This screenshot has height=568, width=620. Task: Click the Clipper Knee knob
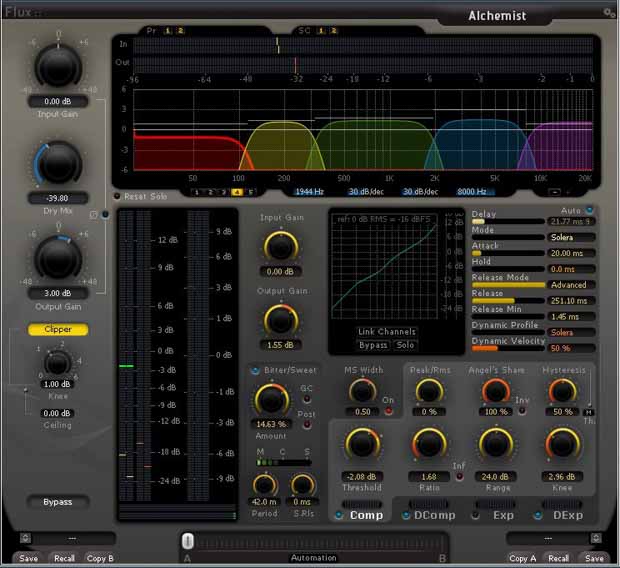click(57, 363)
